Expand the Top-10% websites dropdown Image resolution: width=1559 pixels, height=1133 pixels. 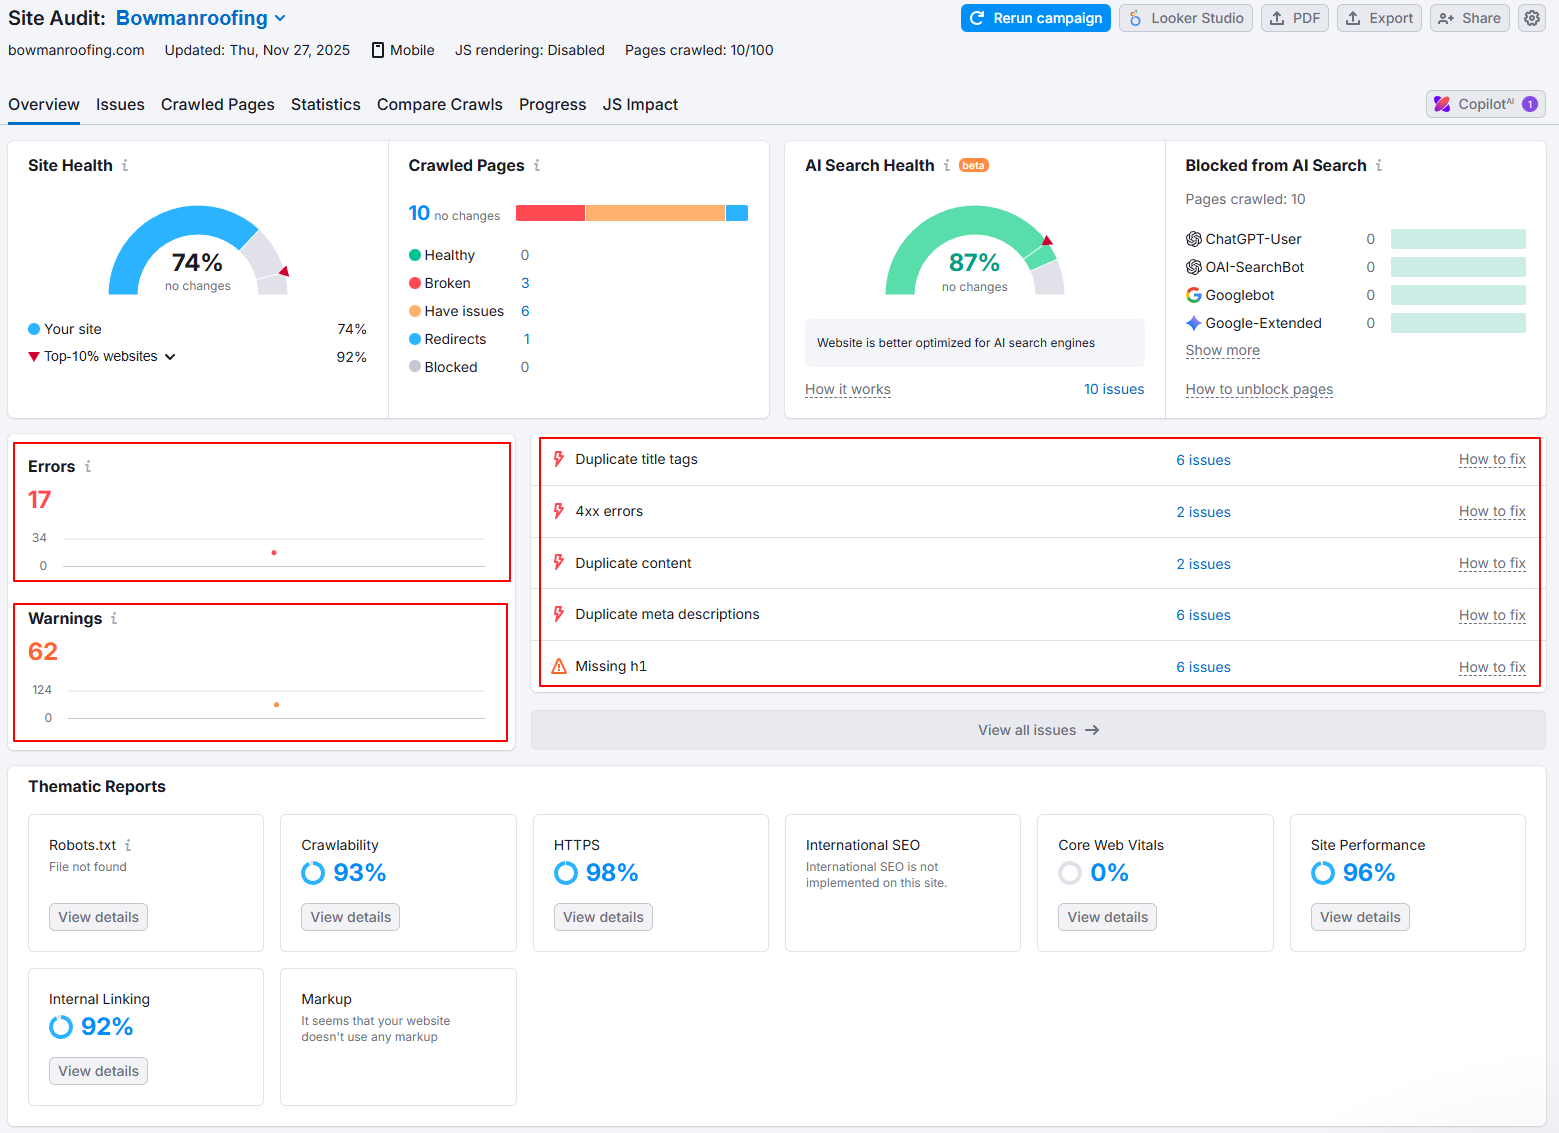point(170,357)
